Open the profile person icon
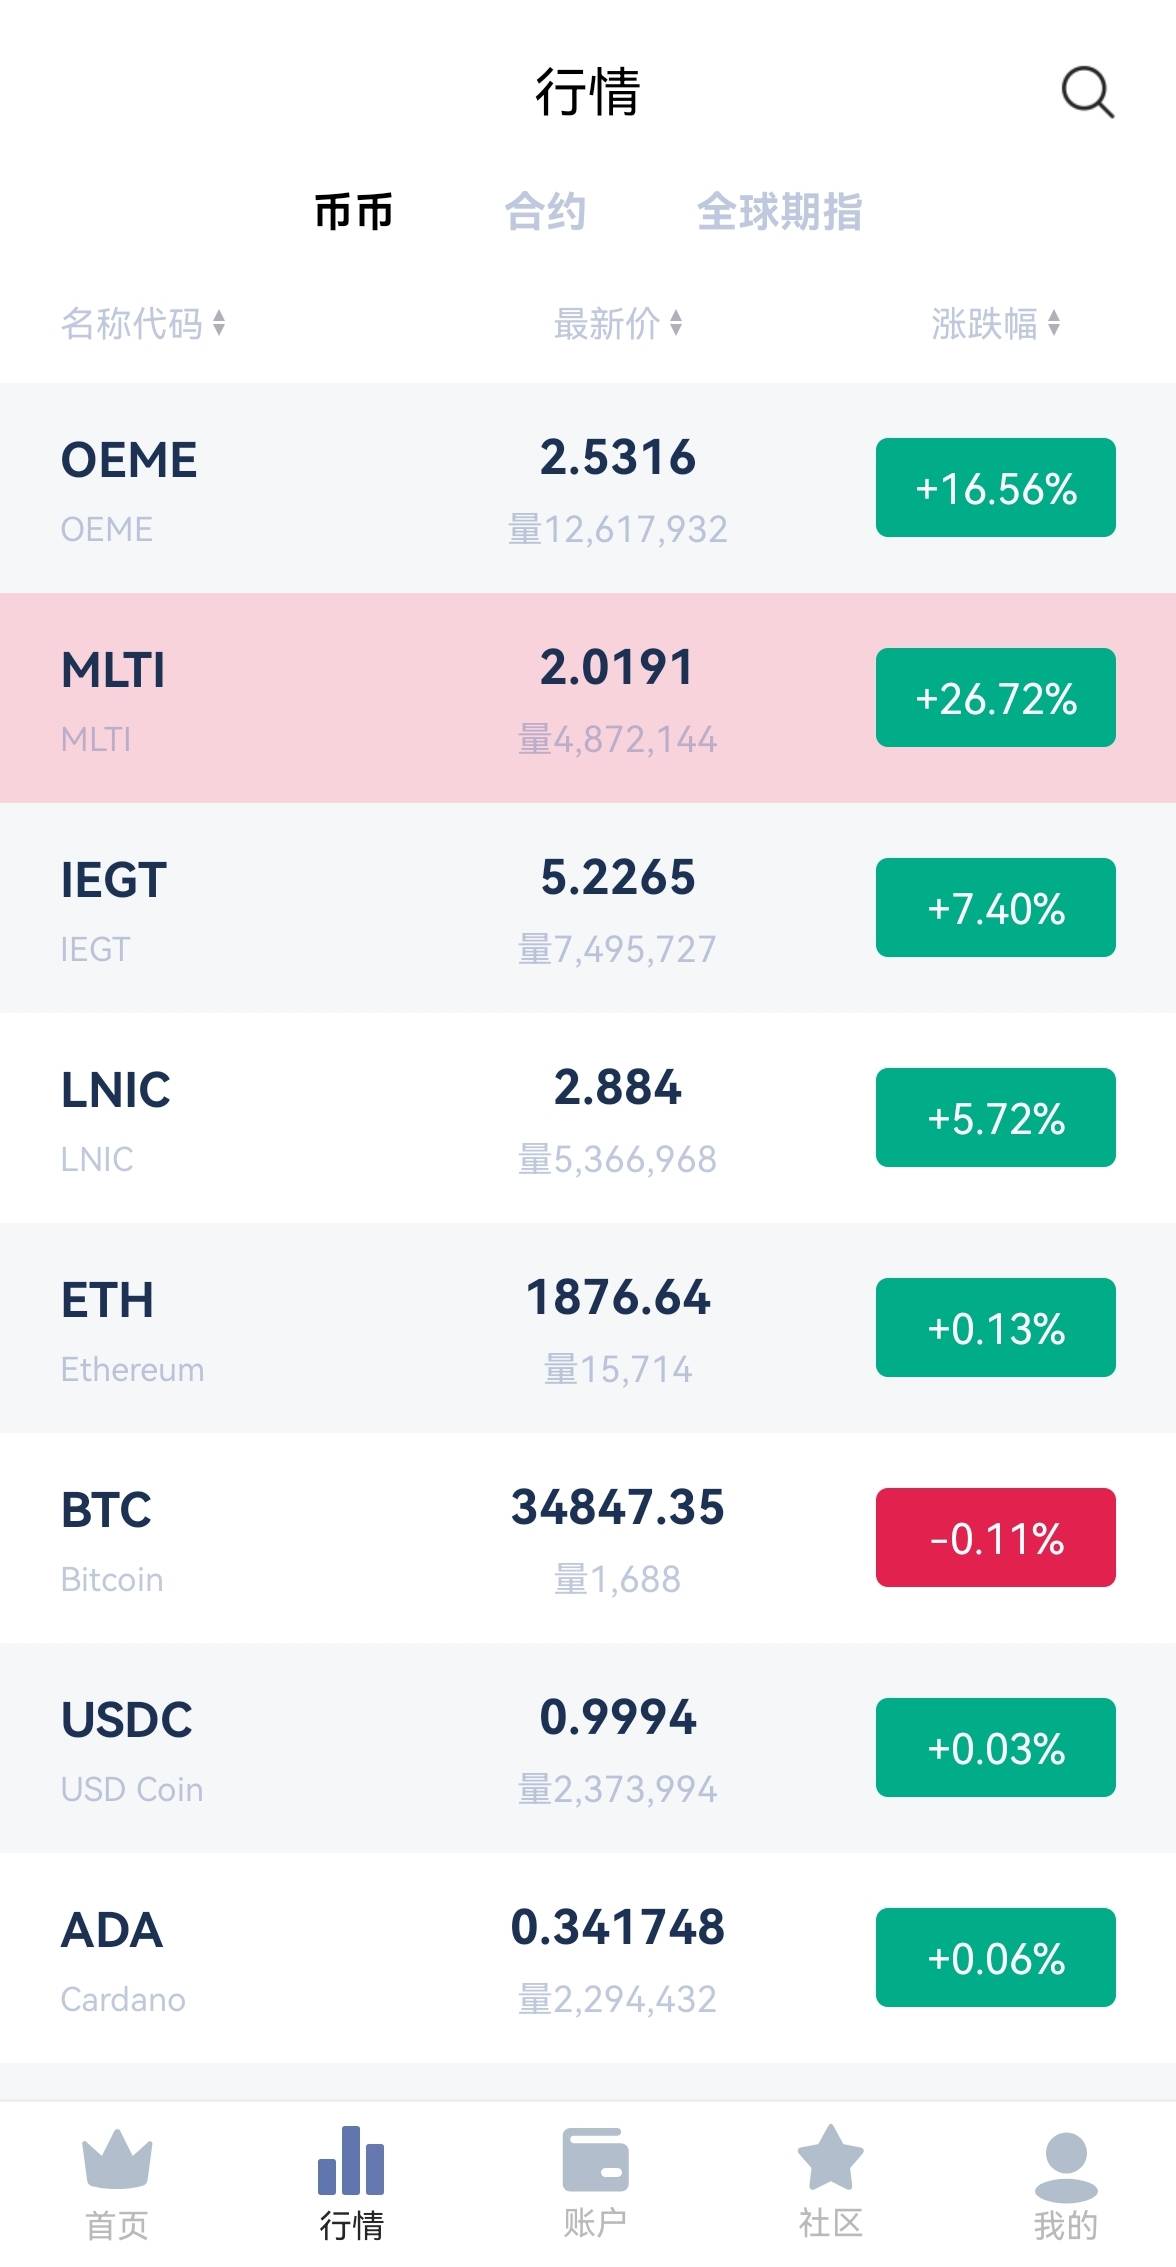 [x=1066, y=2165]
